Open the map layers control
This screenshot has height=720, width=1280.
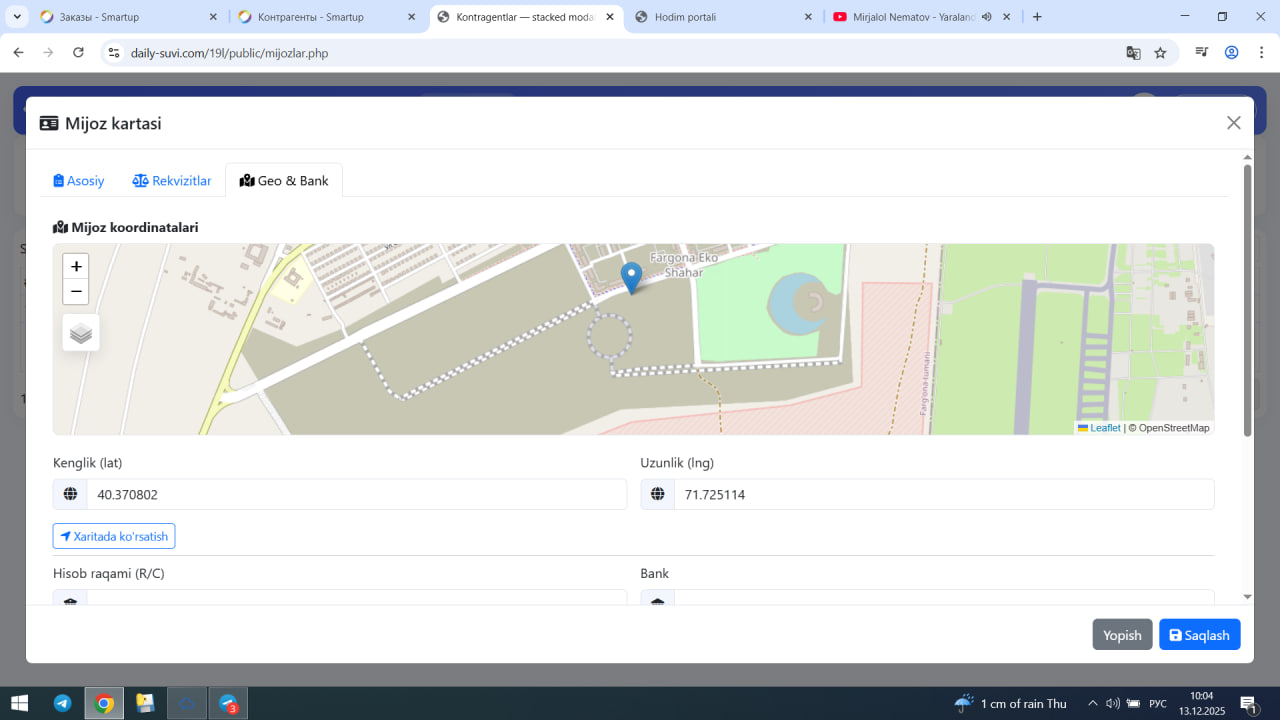point(81,333)
